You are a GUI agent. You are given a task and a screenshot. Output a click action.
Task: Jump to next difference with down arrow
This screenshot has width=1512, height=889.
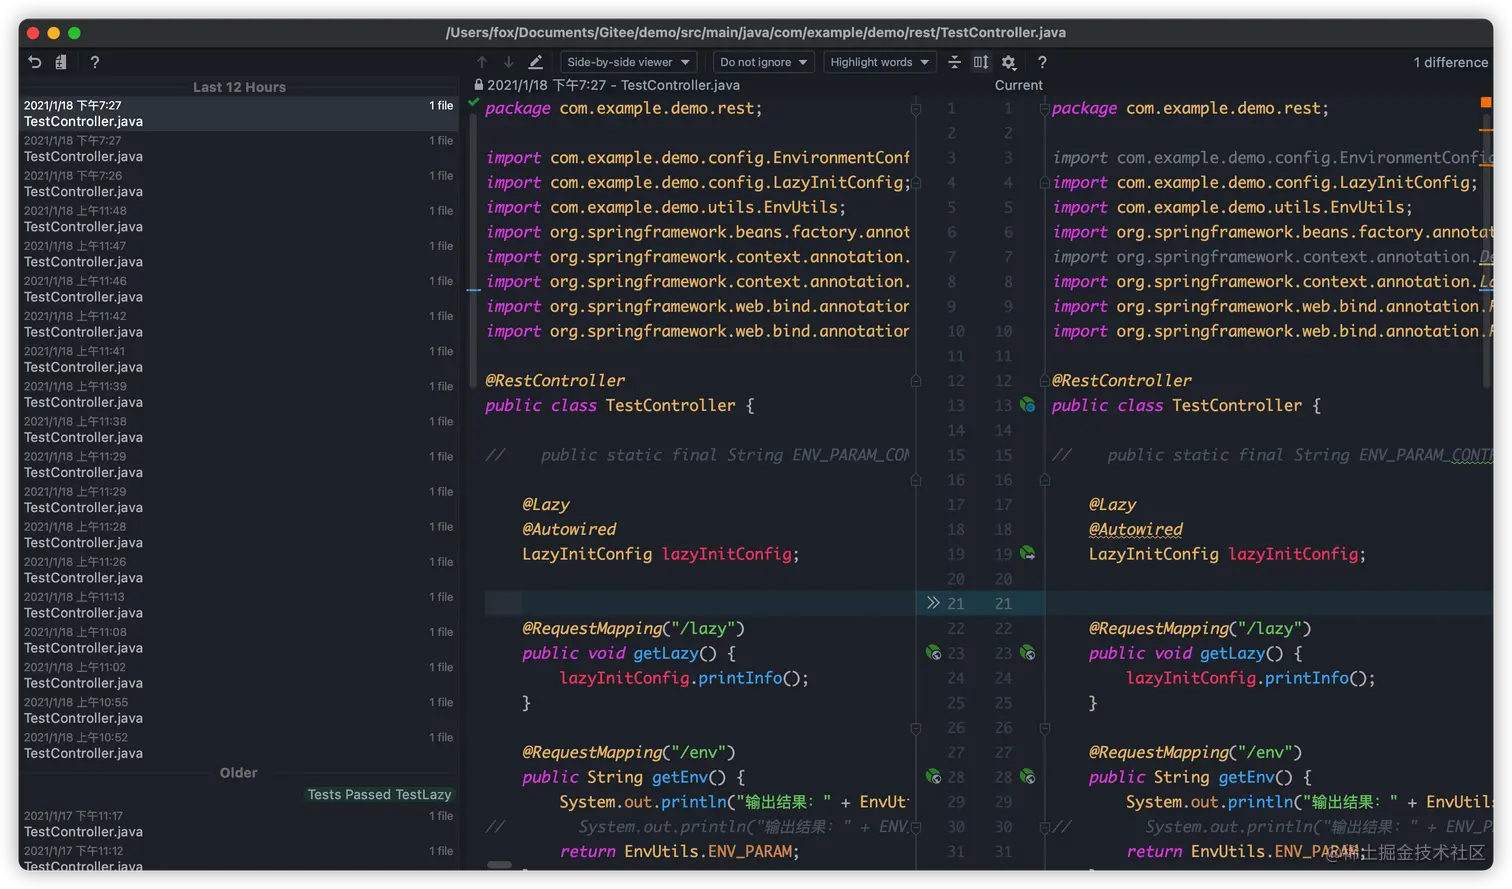pos(508,62)
